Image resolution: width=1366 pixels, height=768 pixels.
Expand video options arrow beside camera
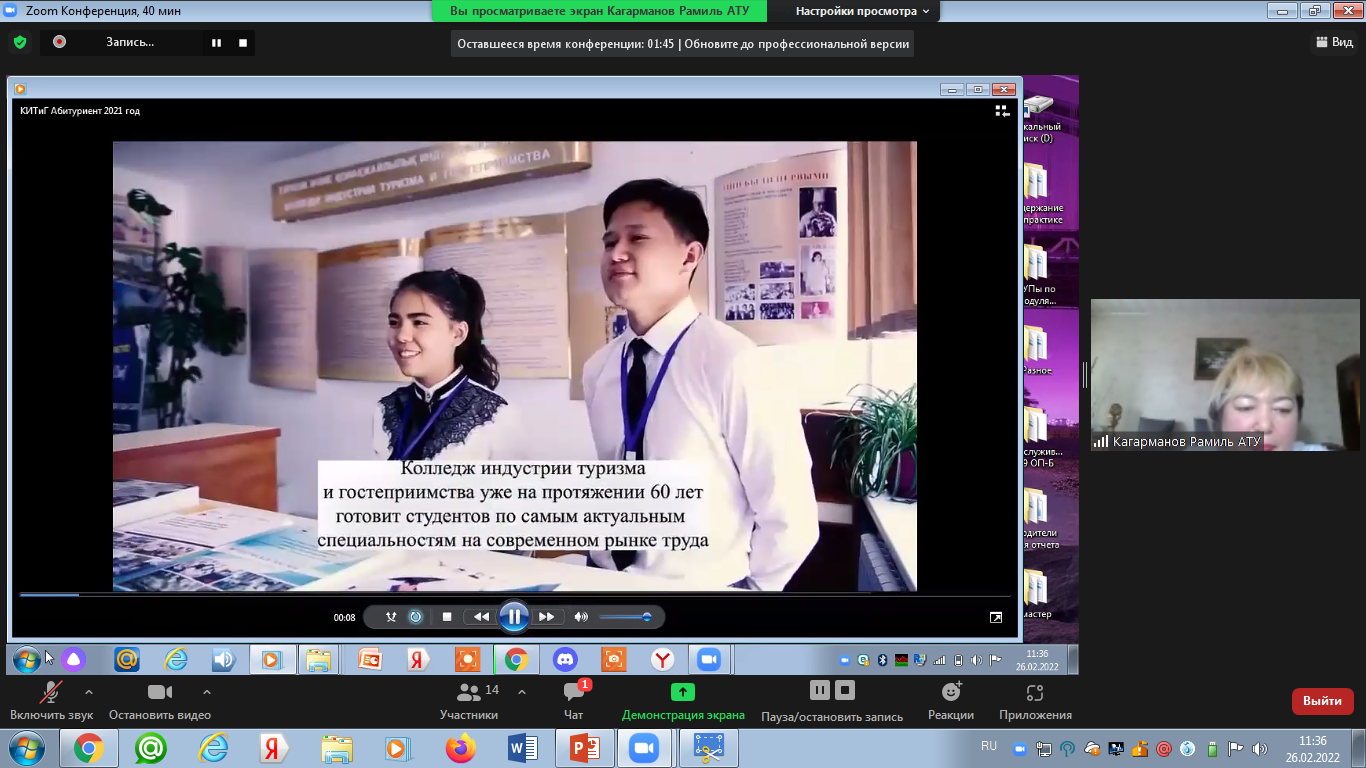click(207, 692)
